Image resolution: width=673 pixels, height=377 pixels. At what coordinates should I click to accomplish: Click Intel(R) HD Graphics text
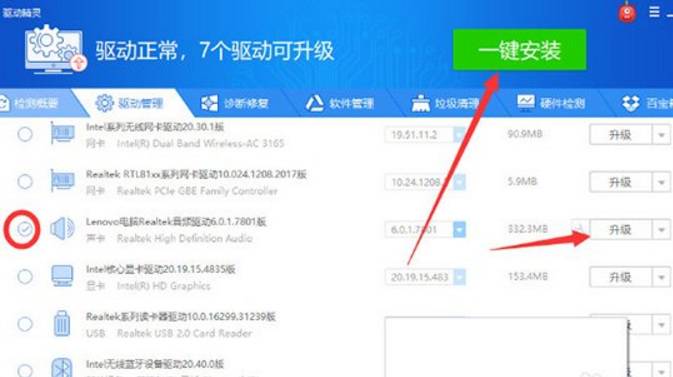(164, 286)
